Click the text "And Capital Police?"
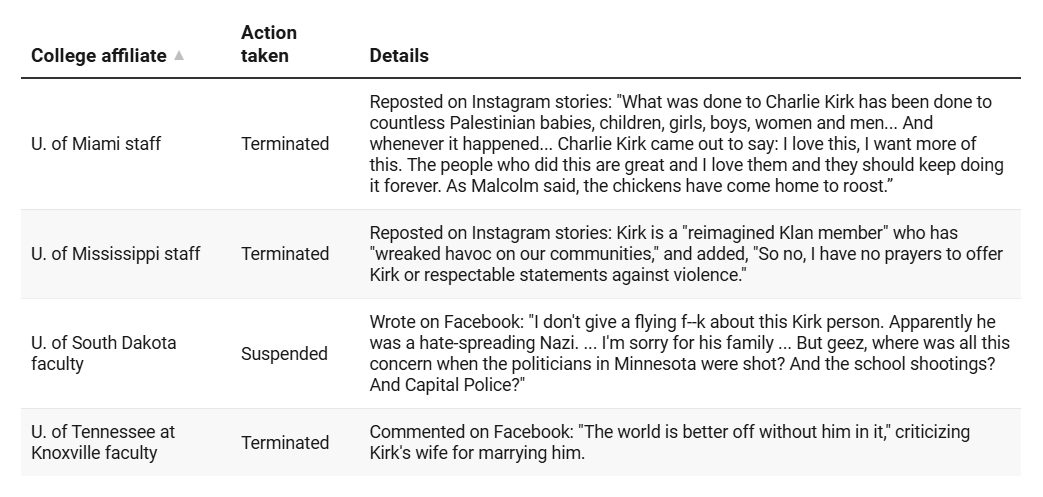This screenshot has width=1043, height=497. click(x=448, y=385)
